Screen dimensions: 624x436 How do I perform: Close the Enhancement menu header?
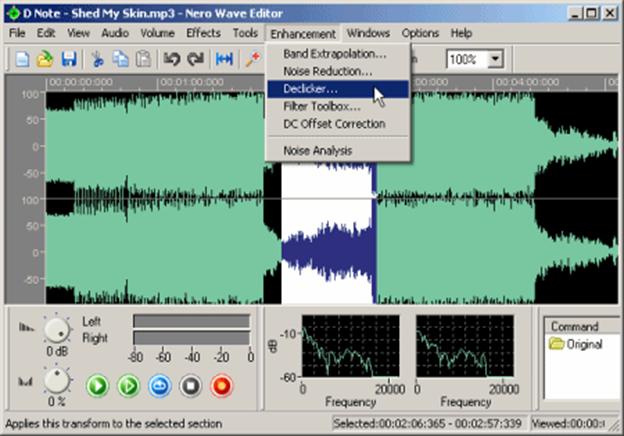(x=303, y=34)
